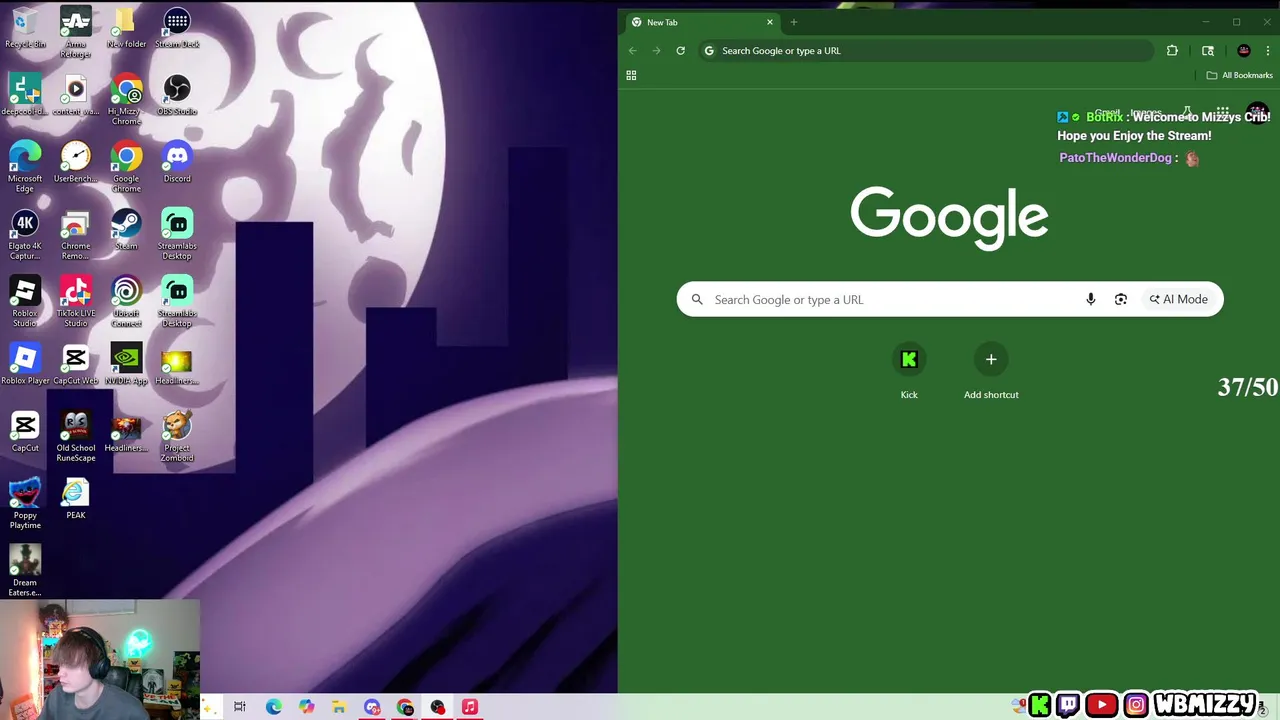Search by image with Lens icon

pyautogui.click(x=1121, y=299)
